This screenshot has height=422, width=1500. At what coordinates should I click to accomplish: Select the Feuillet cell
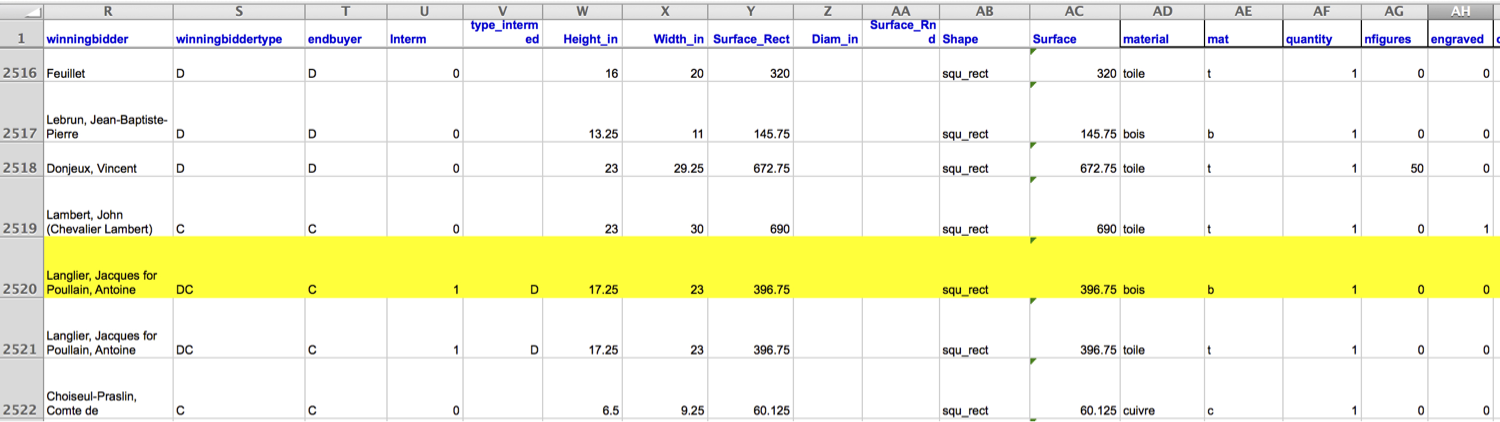[x=107, y=74]
